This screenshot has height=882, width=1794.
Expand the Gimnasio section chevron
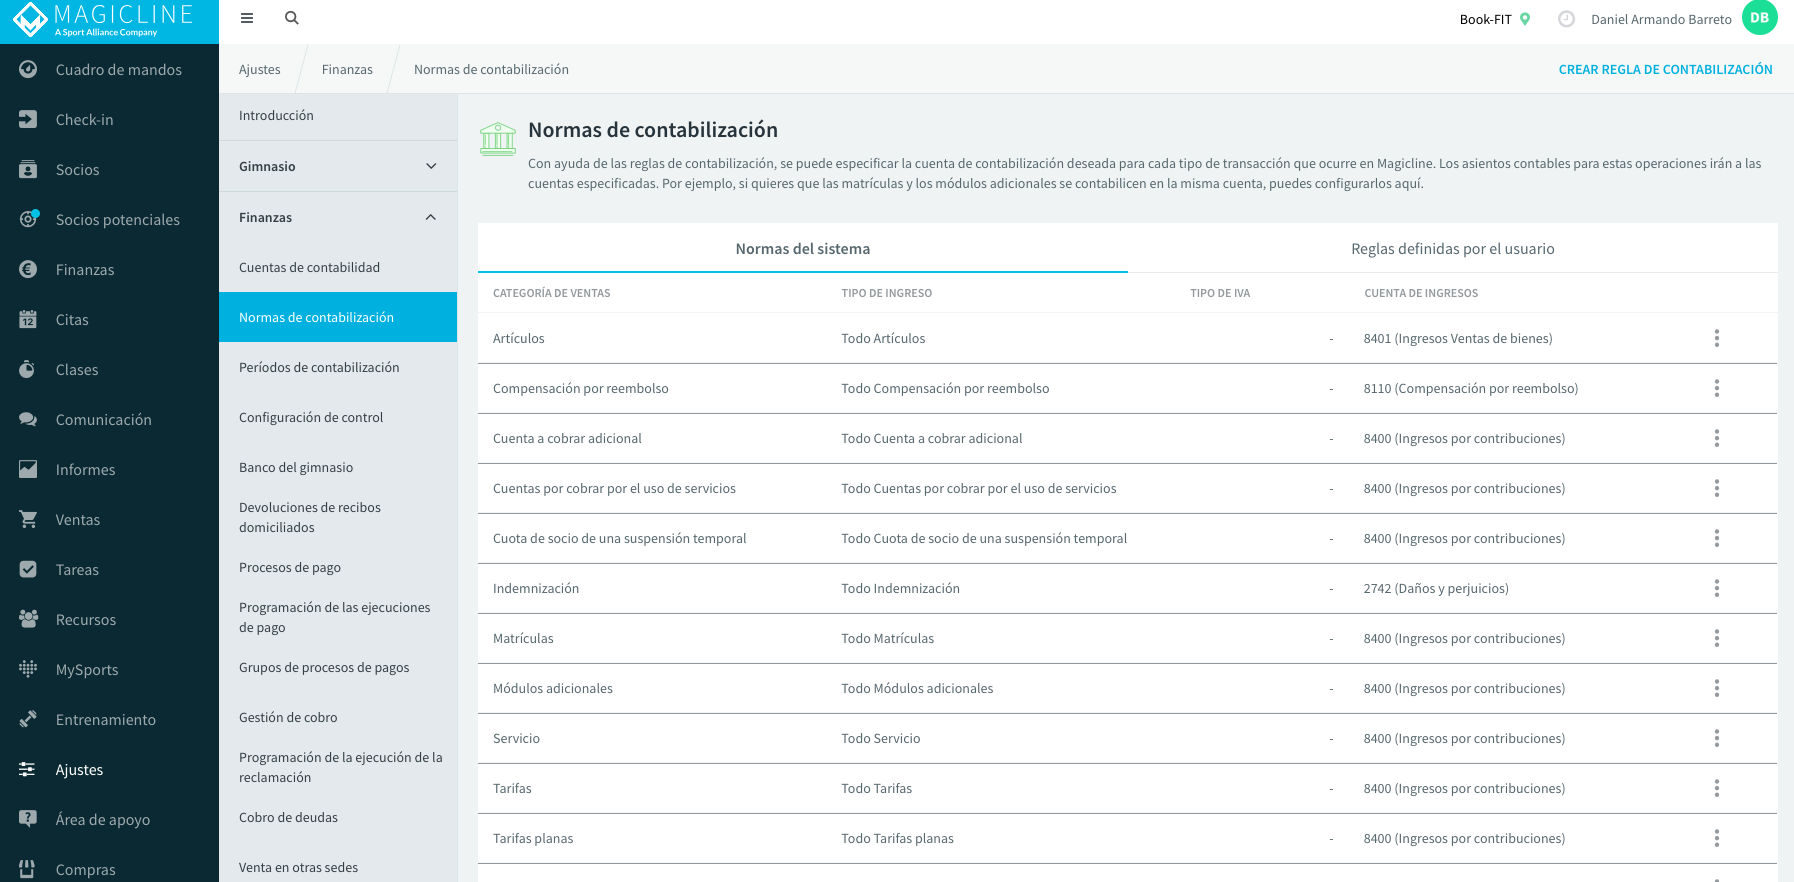(431, 166)
